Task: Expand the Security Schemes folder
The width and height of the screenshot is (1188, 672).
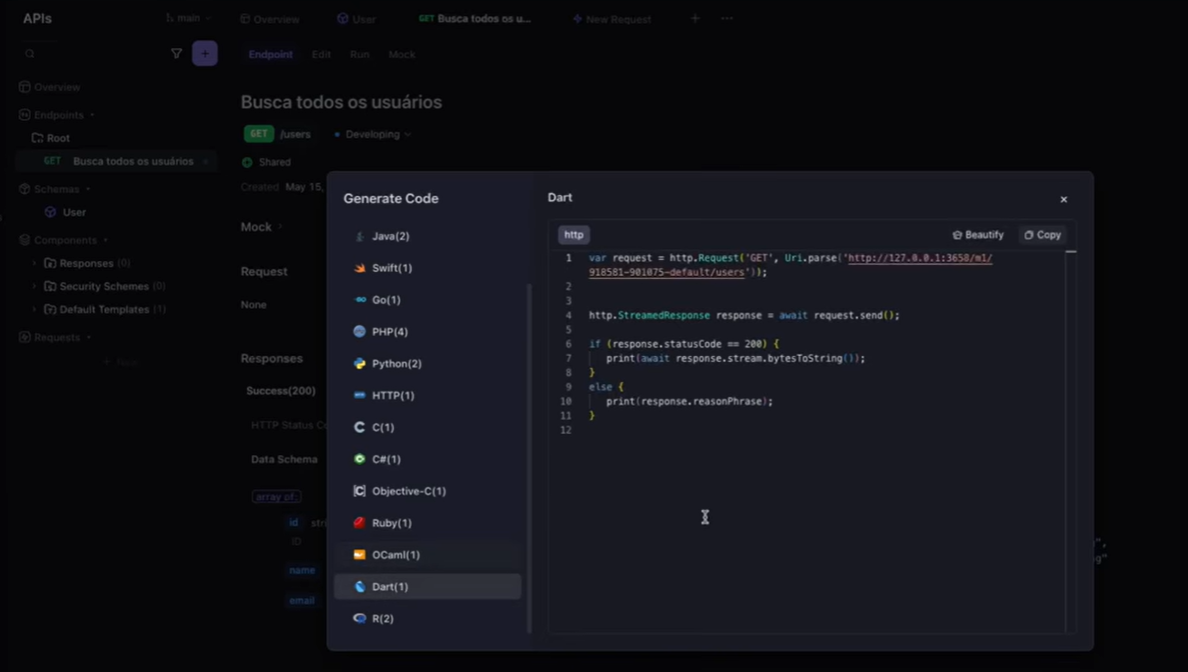Action: point(35,286)
